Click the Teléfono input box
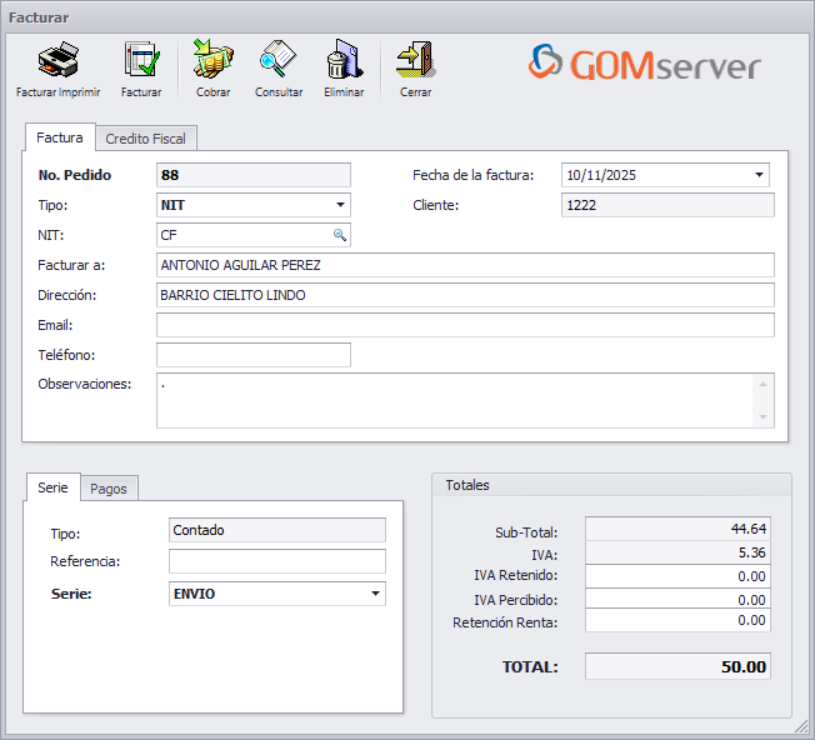The width and height of the screenshot is (815, 740). (x=252, y=355)
